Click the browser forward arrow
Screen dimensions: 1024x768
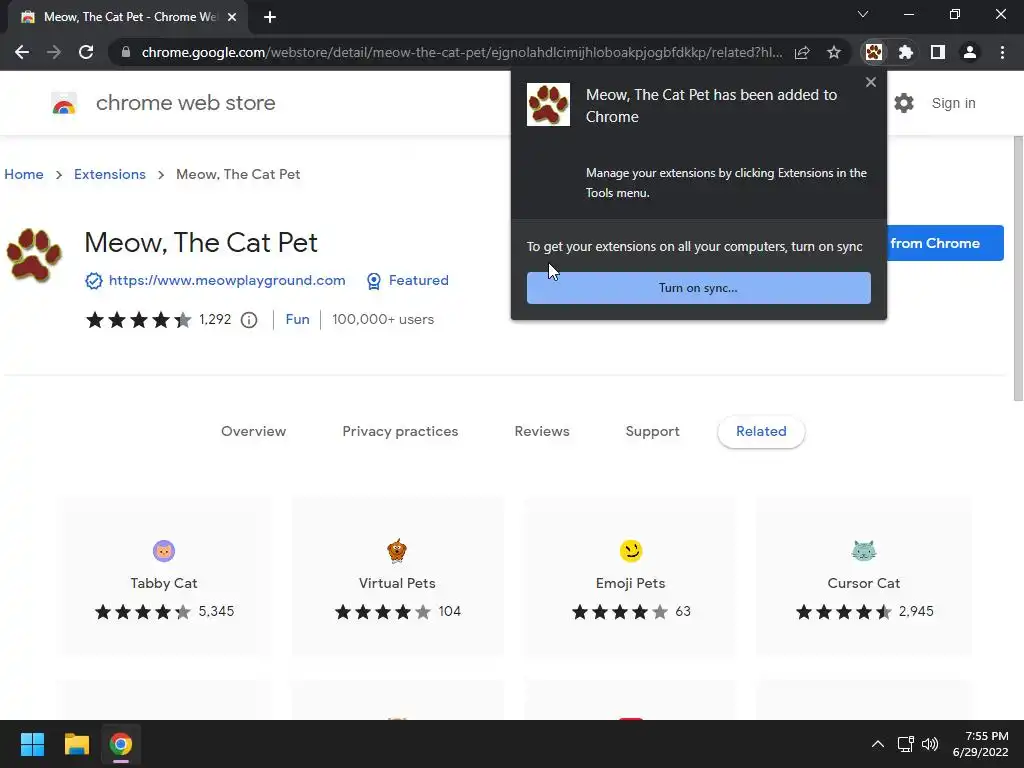click(x=54, y=52)
